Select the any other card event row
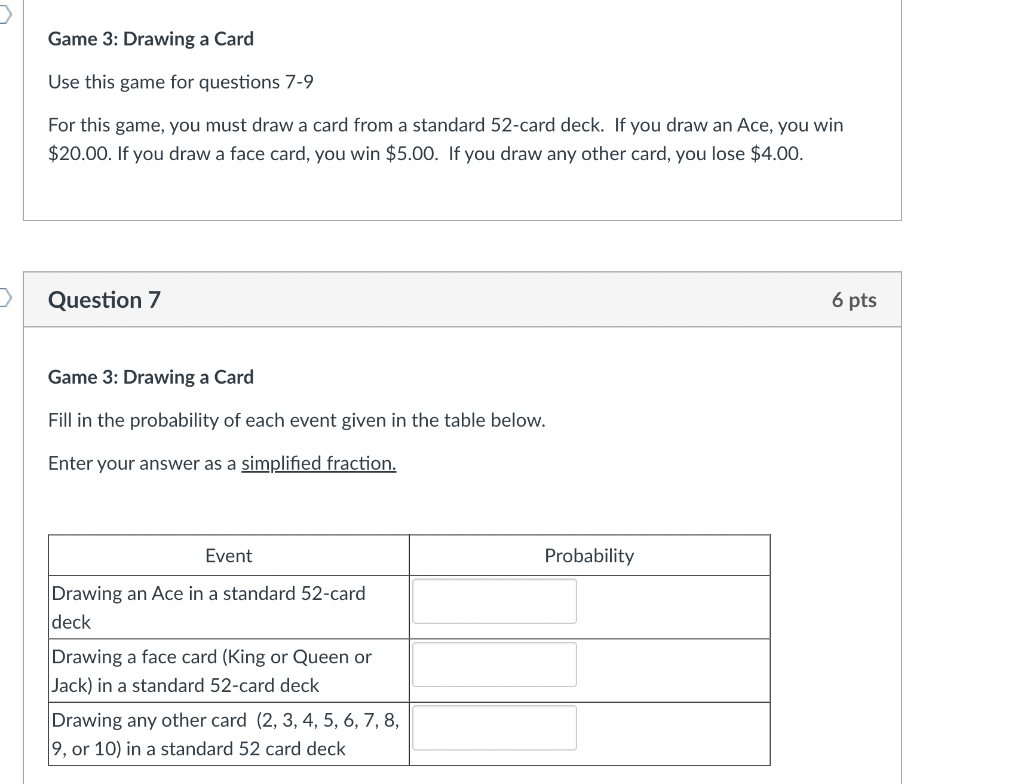The width and height of the screenshot is (1024, 784). (x=228, y=733)
